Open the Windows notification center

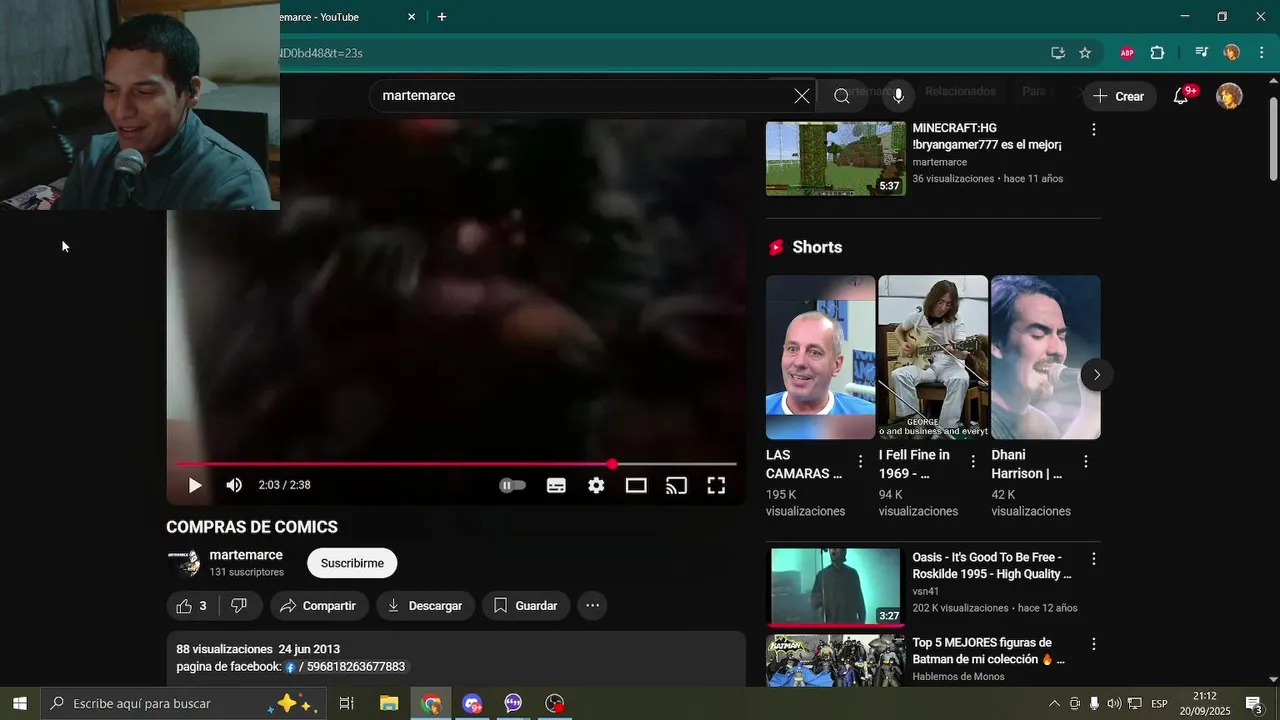(x=1254, y=704)
